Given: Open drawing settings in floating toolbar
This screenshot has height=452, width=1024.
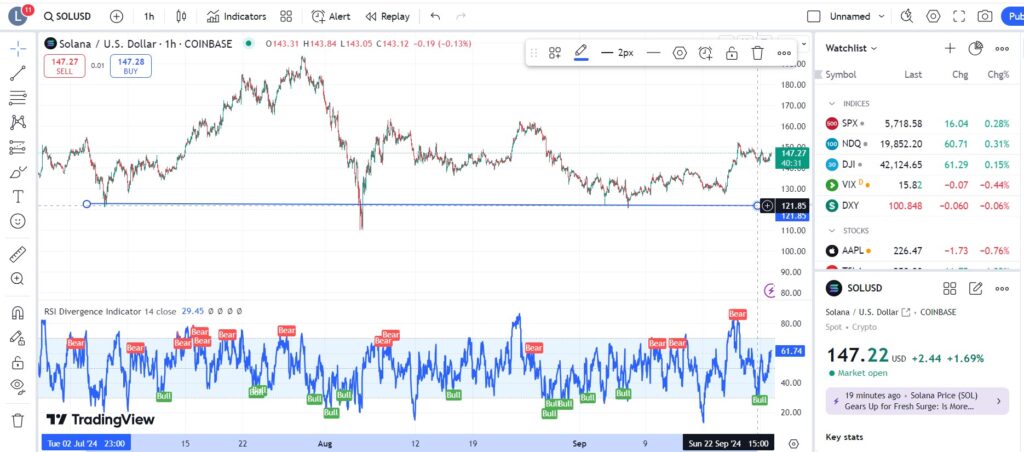Looking at the screenshot, I should pos(680,53).
